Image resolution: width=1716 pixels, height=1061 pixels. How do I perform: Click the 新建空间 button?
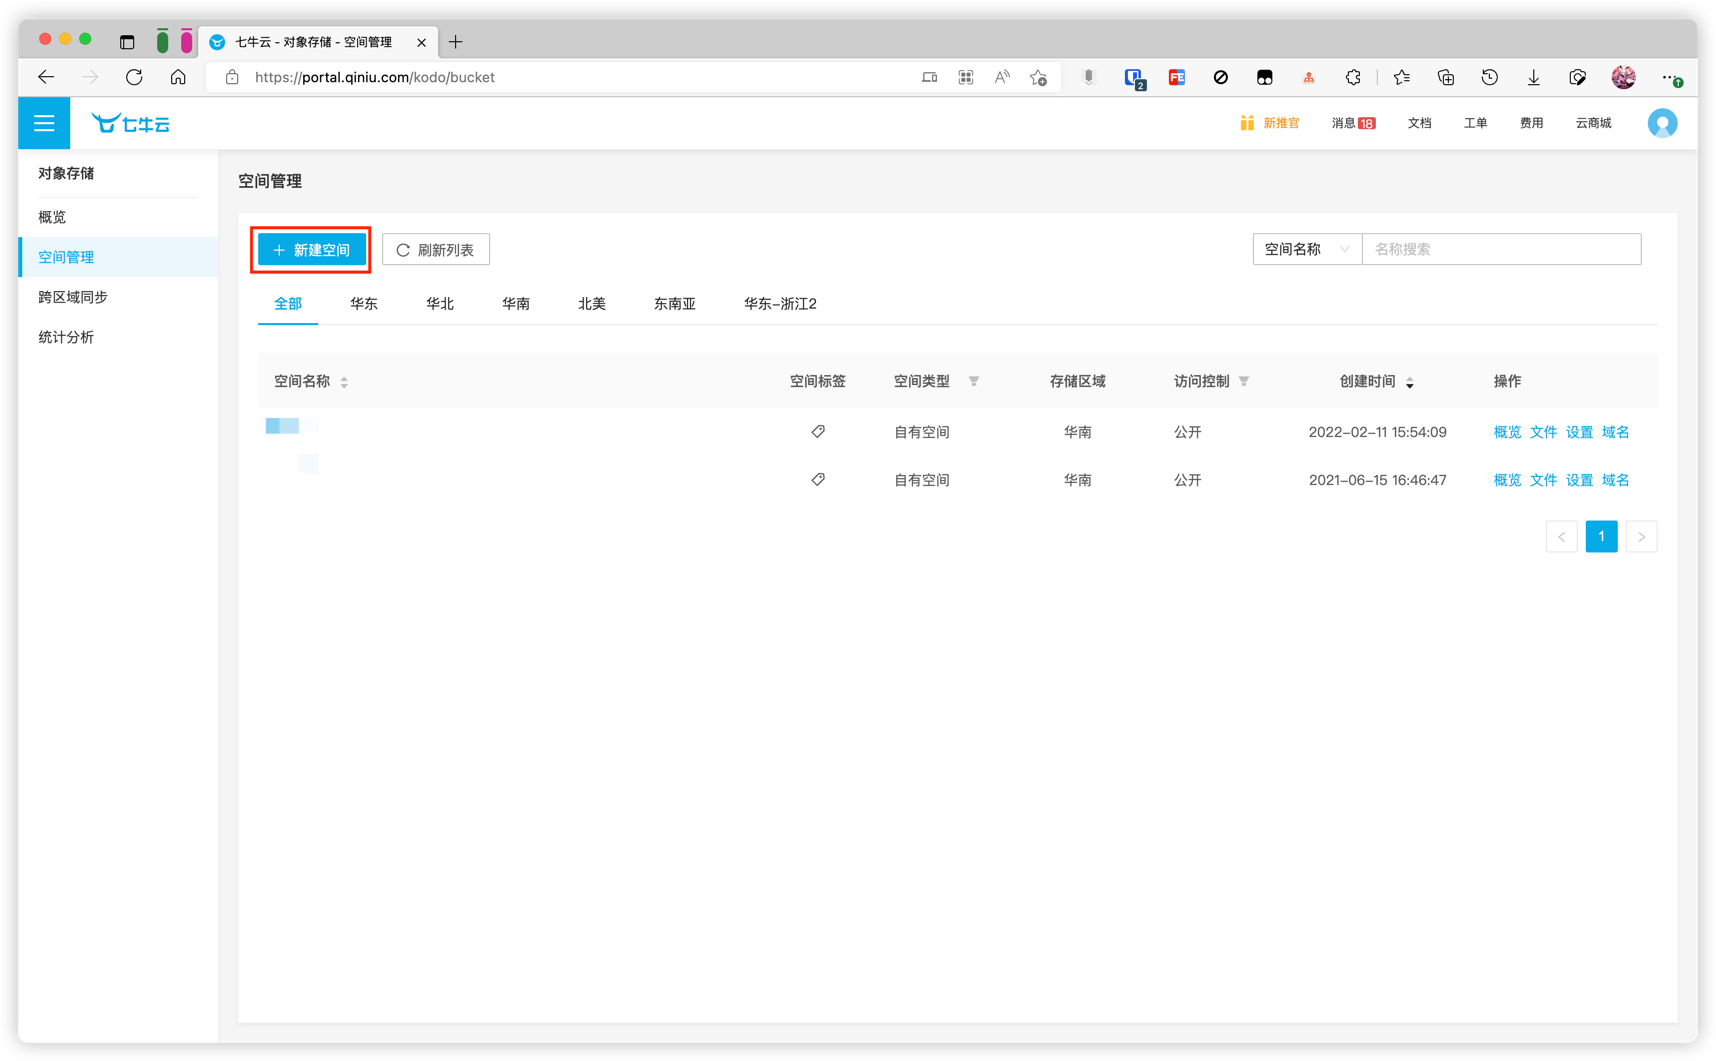[x=311, y=250]
